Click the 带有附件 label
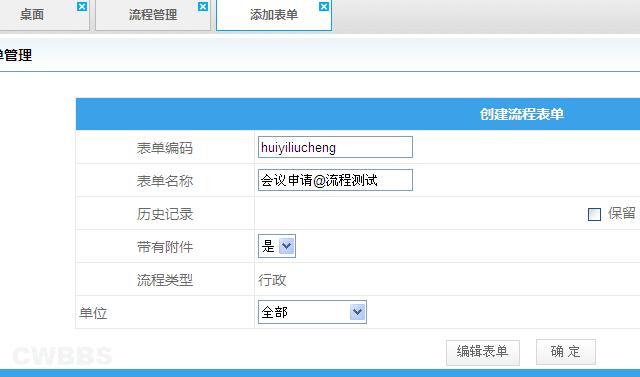Viewport: 640px width, 377px height. (165, 247)
